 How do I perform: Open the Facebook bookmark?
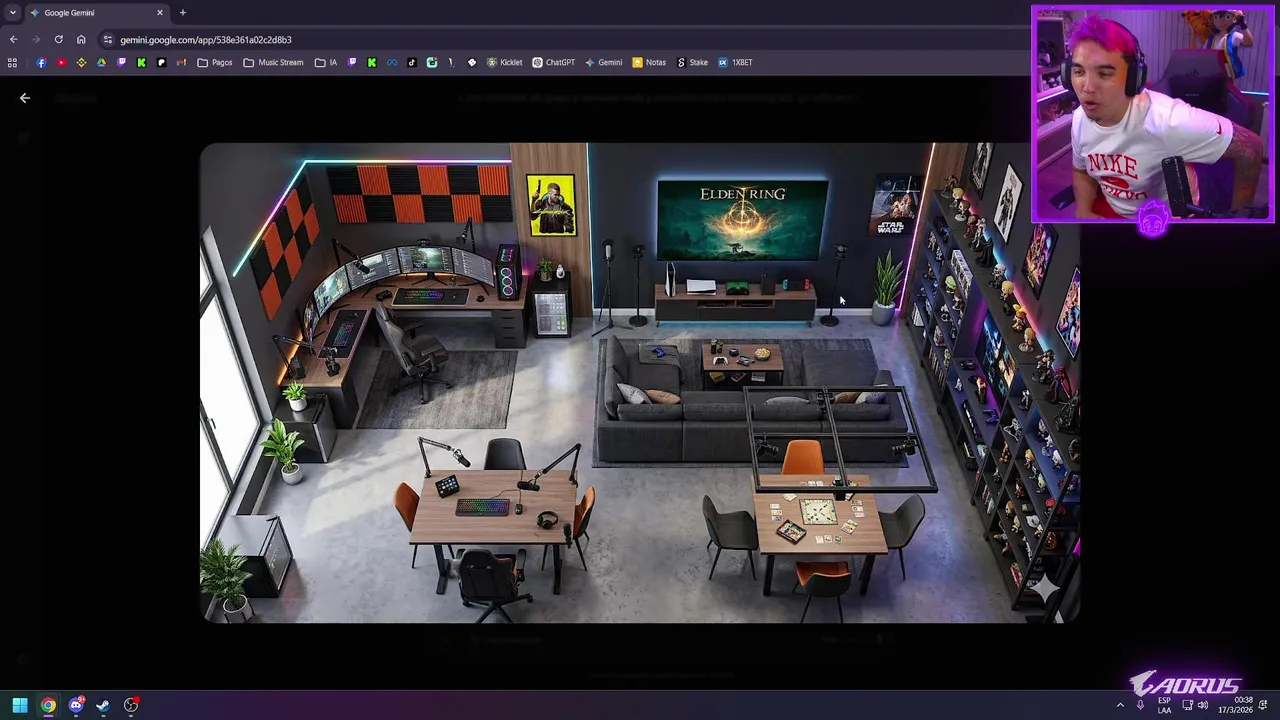pyautogui.click(x=41, y=62)
